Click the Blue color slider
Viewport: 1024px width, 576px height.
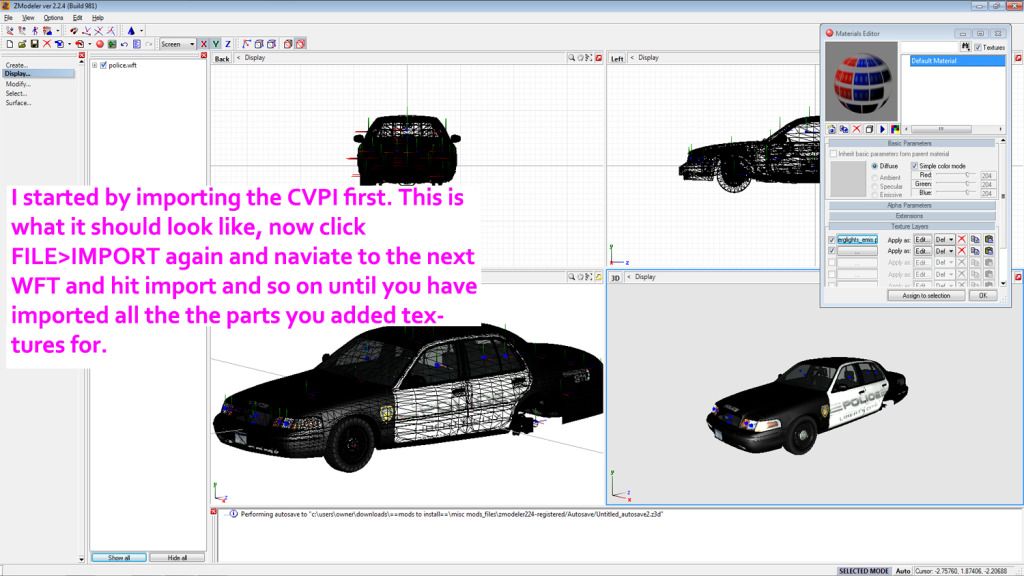[x=954, y=193]
